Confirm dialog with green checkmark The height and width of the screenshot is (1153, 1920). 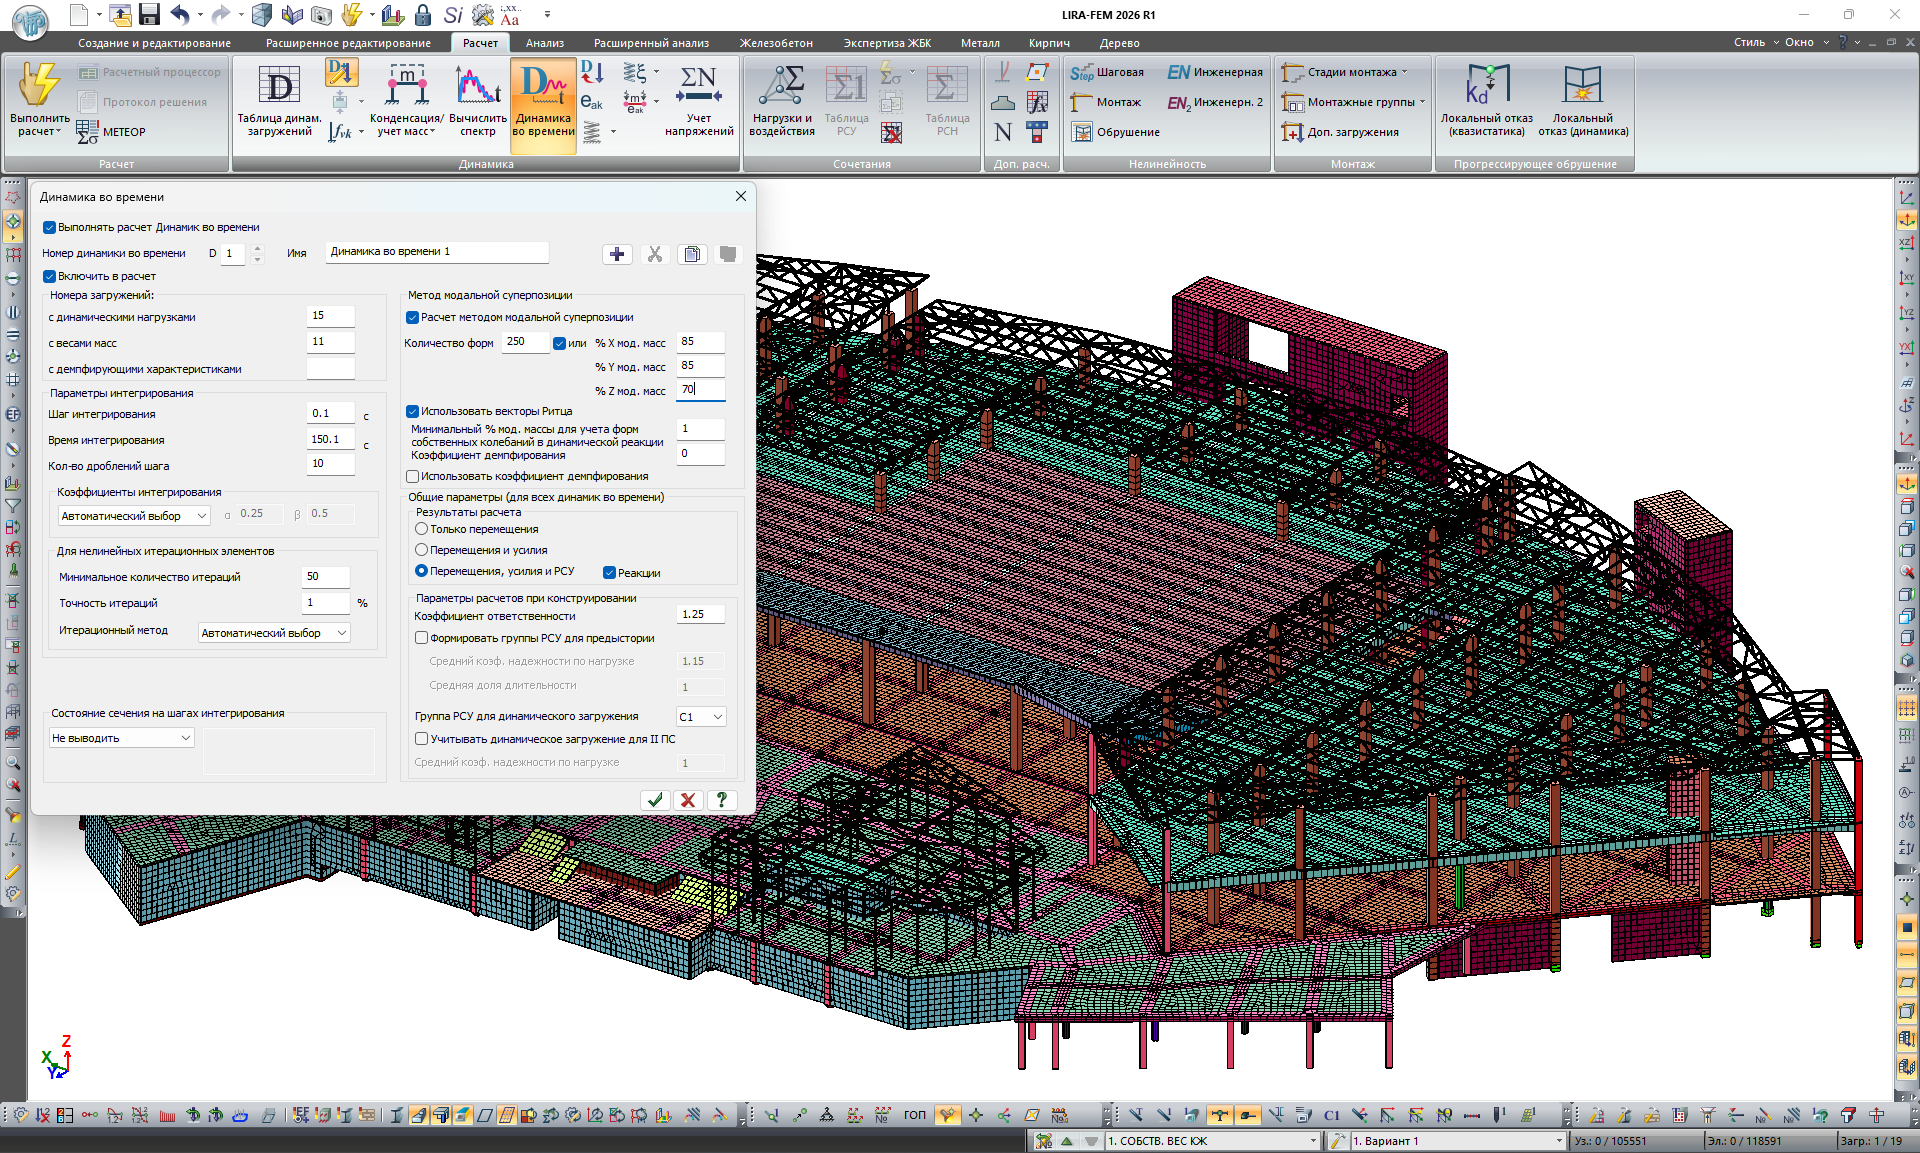[x=654, y=800]
